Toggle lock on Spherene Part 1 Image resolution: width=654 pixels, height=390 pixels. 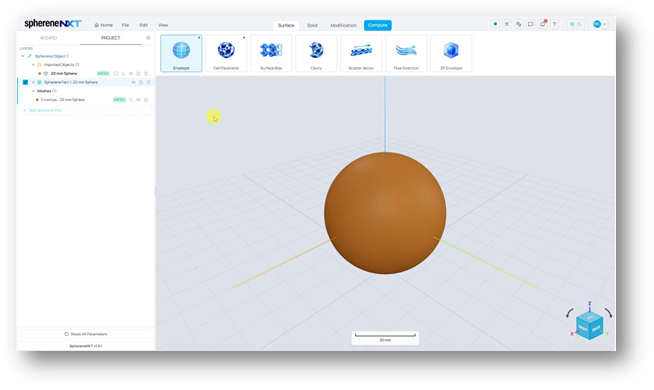(x=141, y=82)
